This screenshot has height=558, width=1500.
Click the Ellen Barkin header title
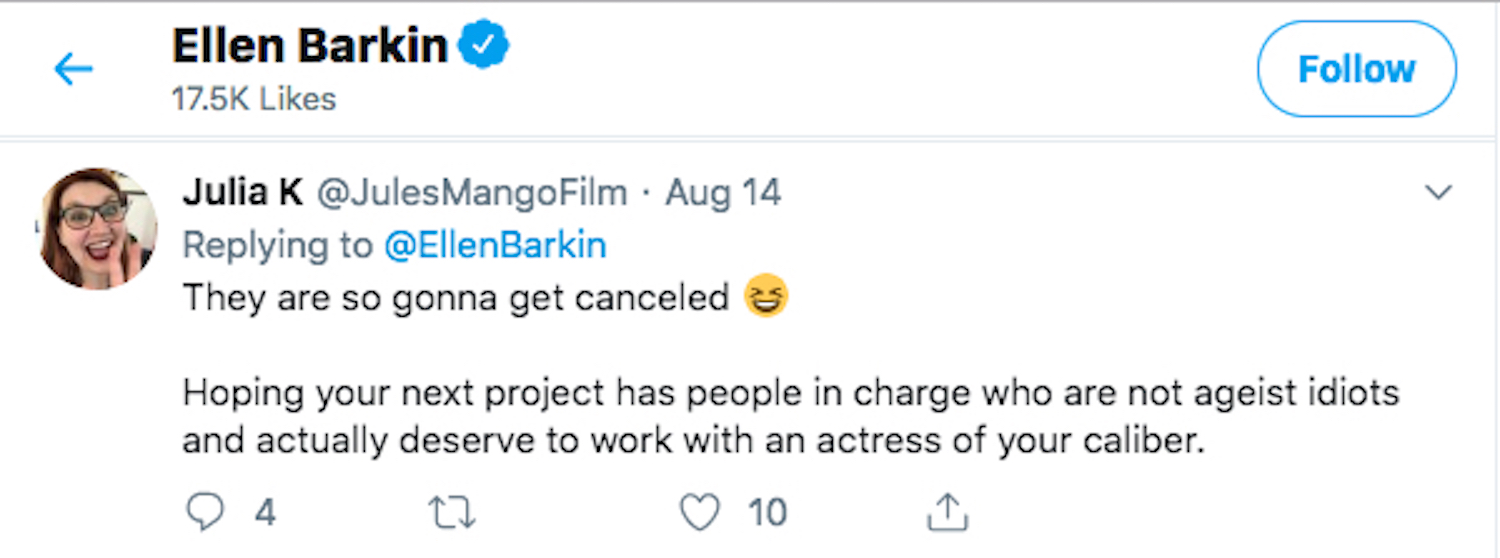(x=310, y=46)
